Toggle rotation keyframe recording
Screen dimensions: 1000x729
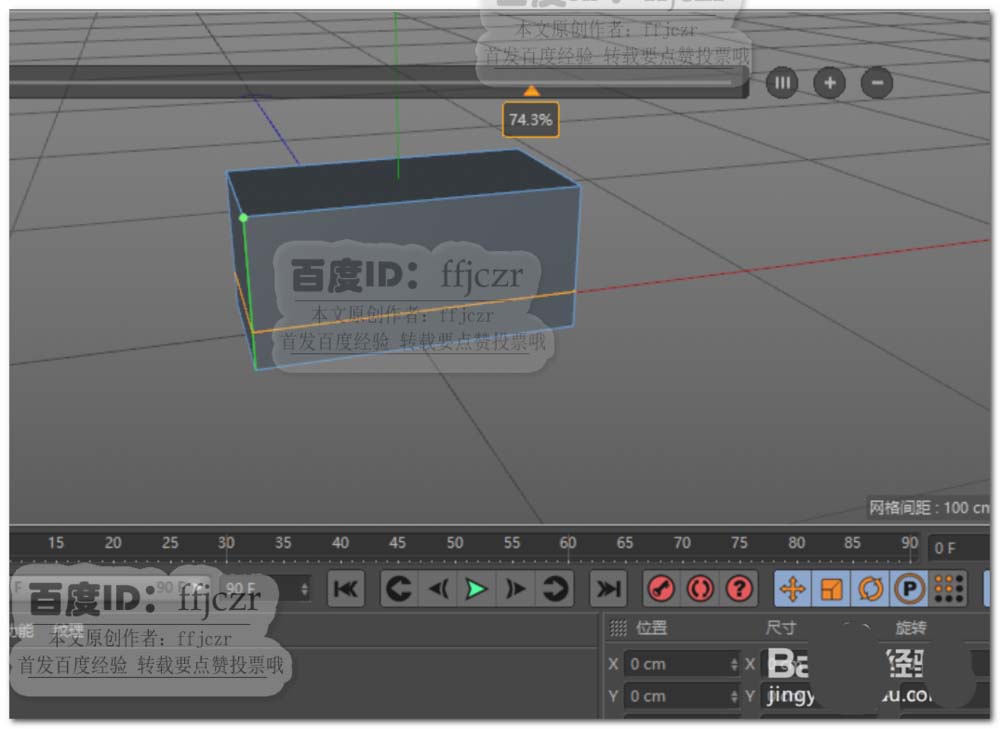871,588
